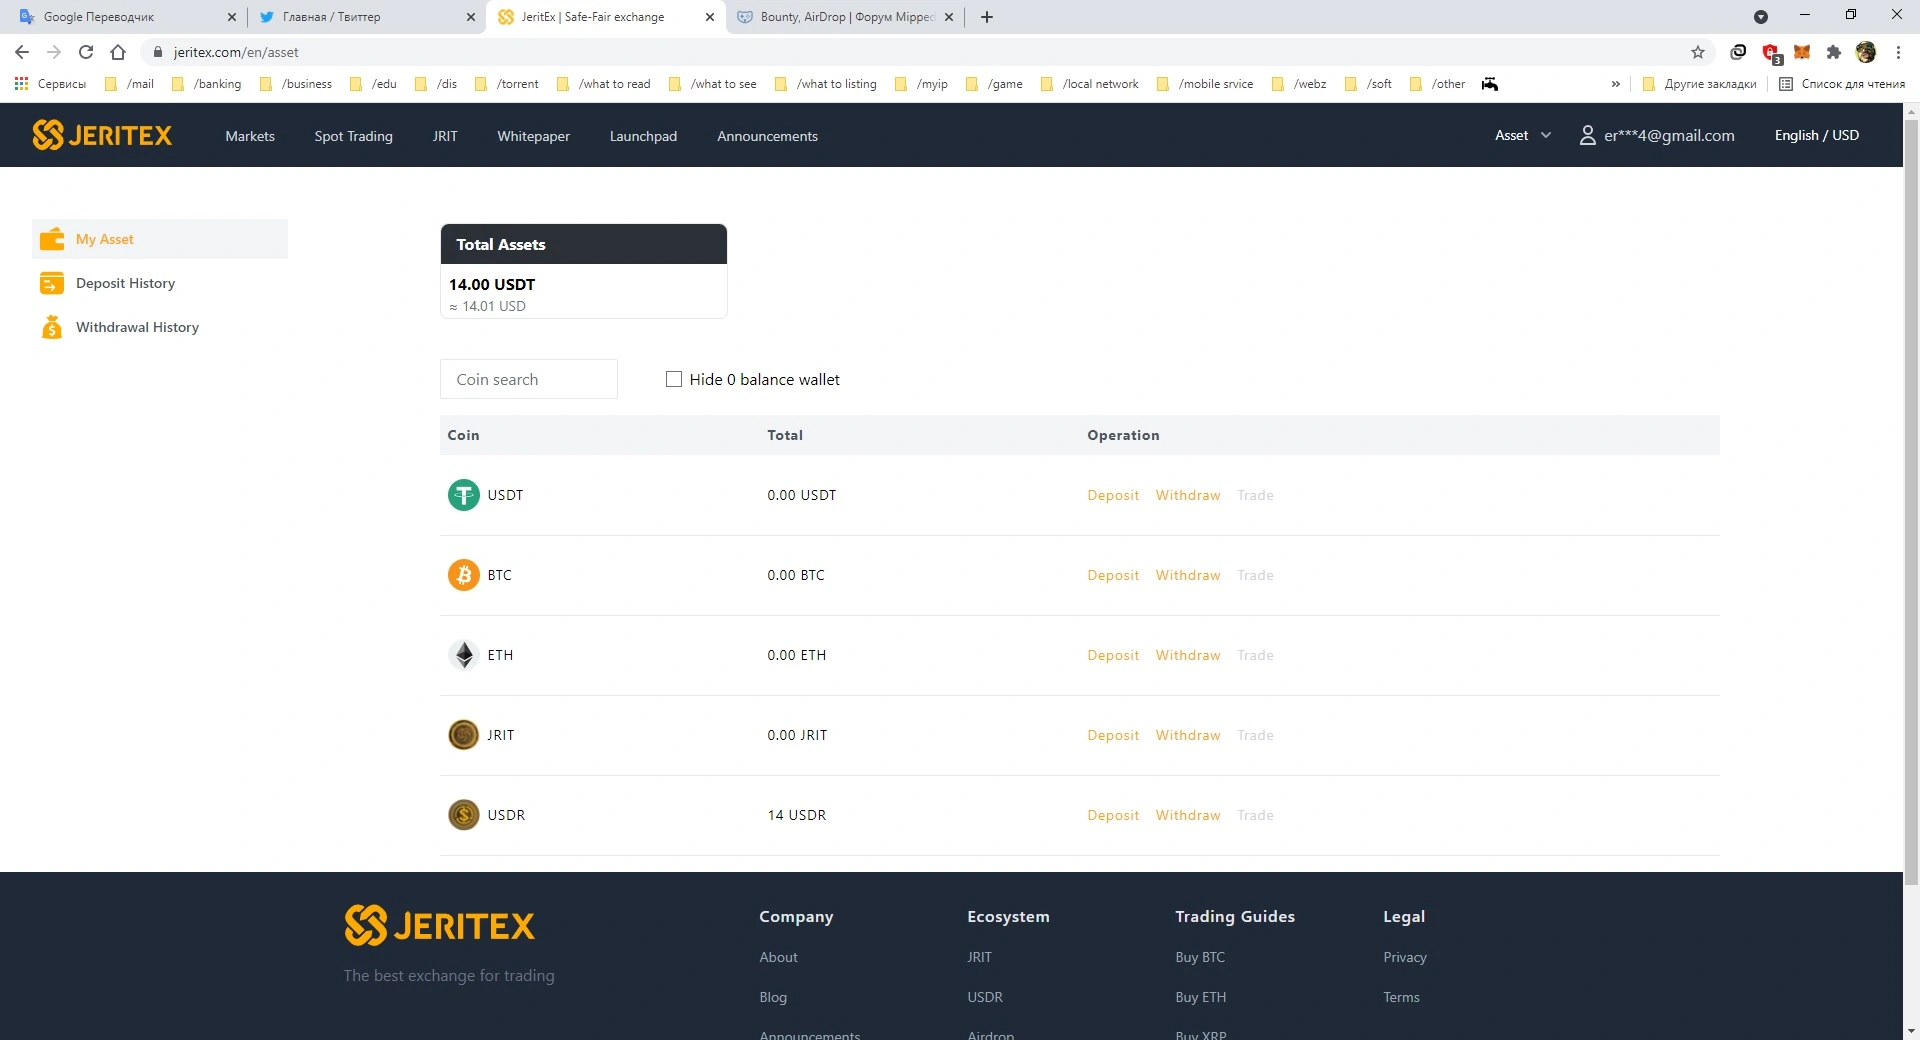The width and height of the screenshot is (1920, 1040).
Task: Open the Сервисы apps grid icon
Action: click(x=21, y=84)
